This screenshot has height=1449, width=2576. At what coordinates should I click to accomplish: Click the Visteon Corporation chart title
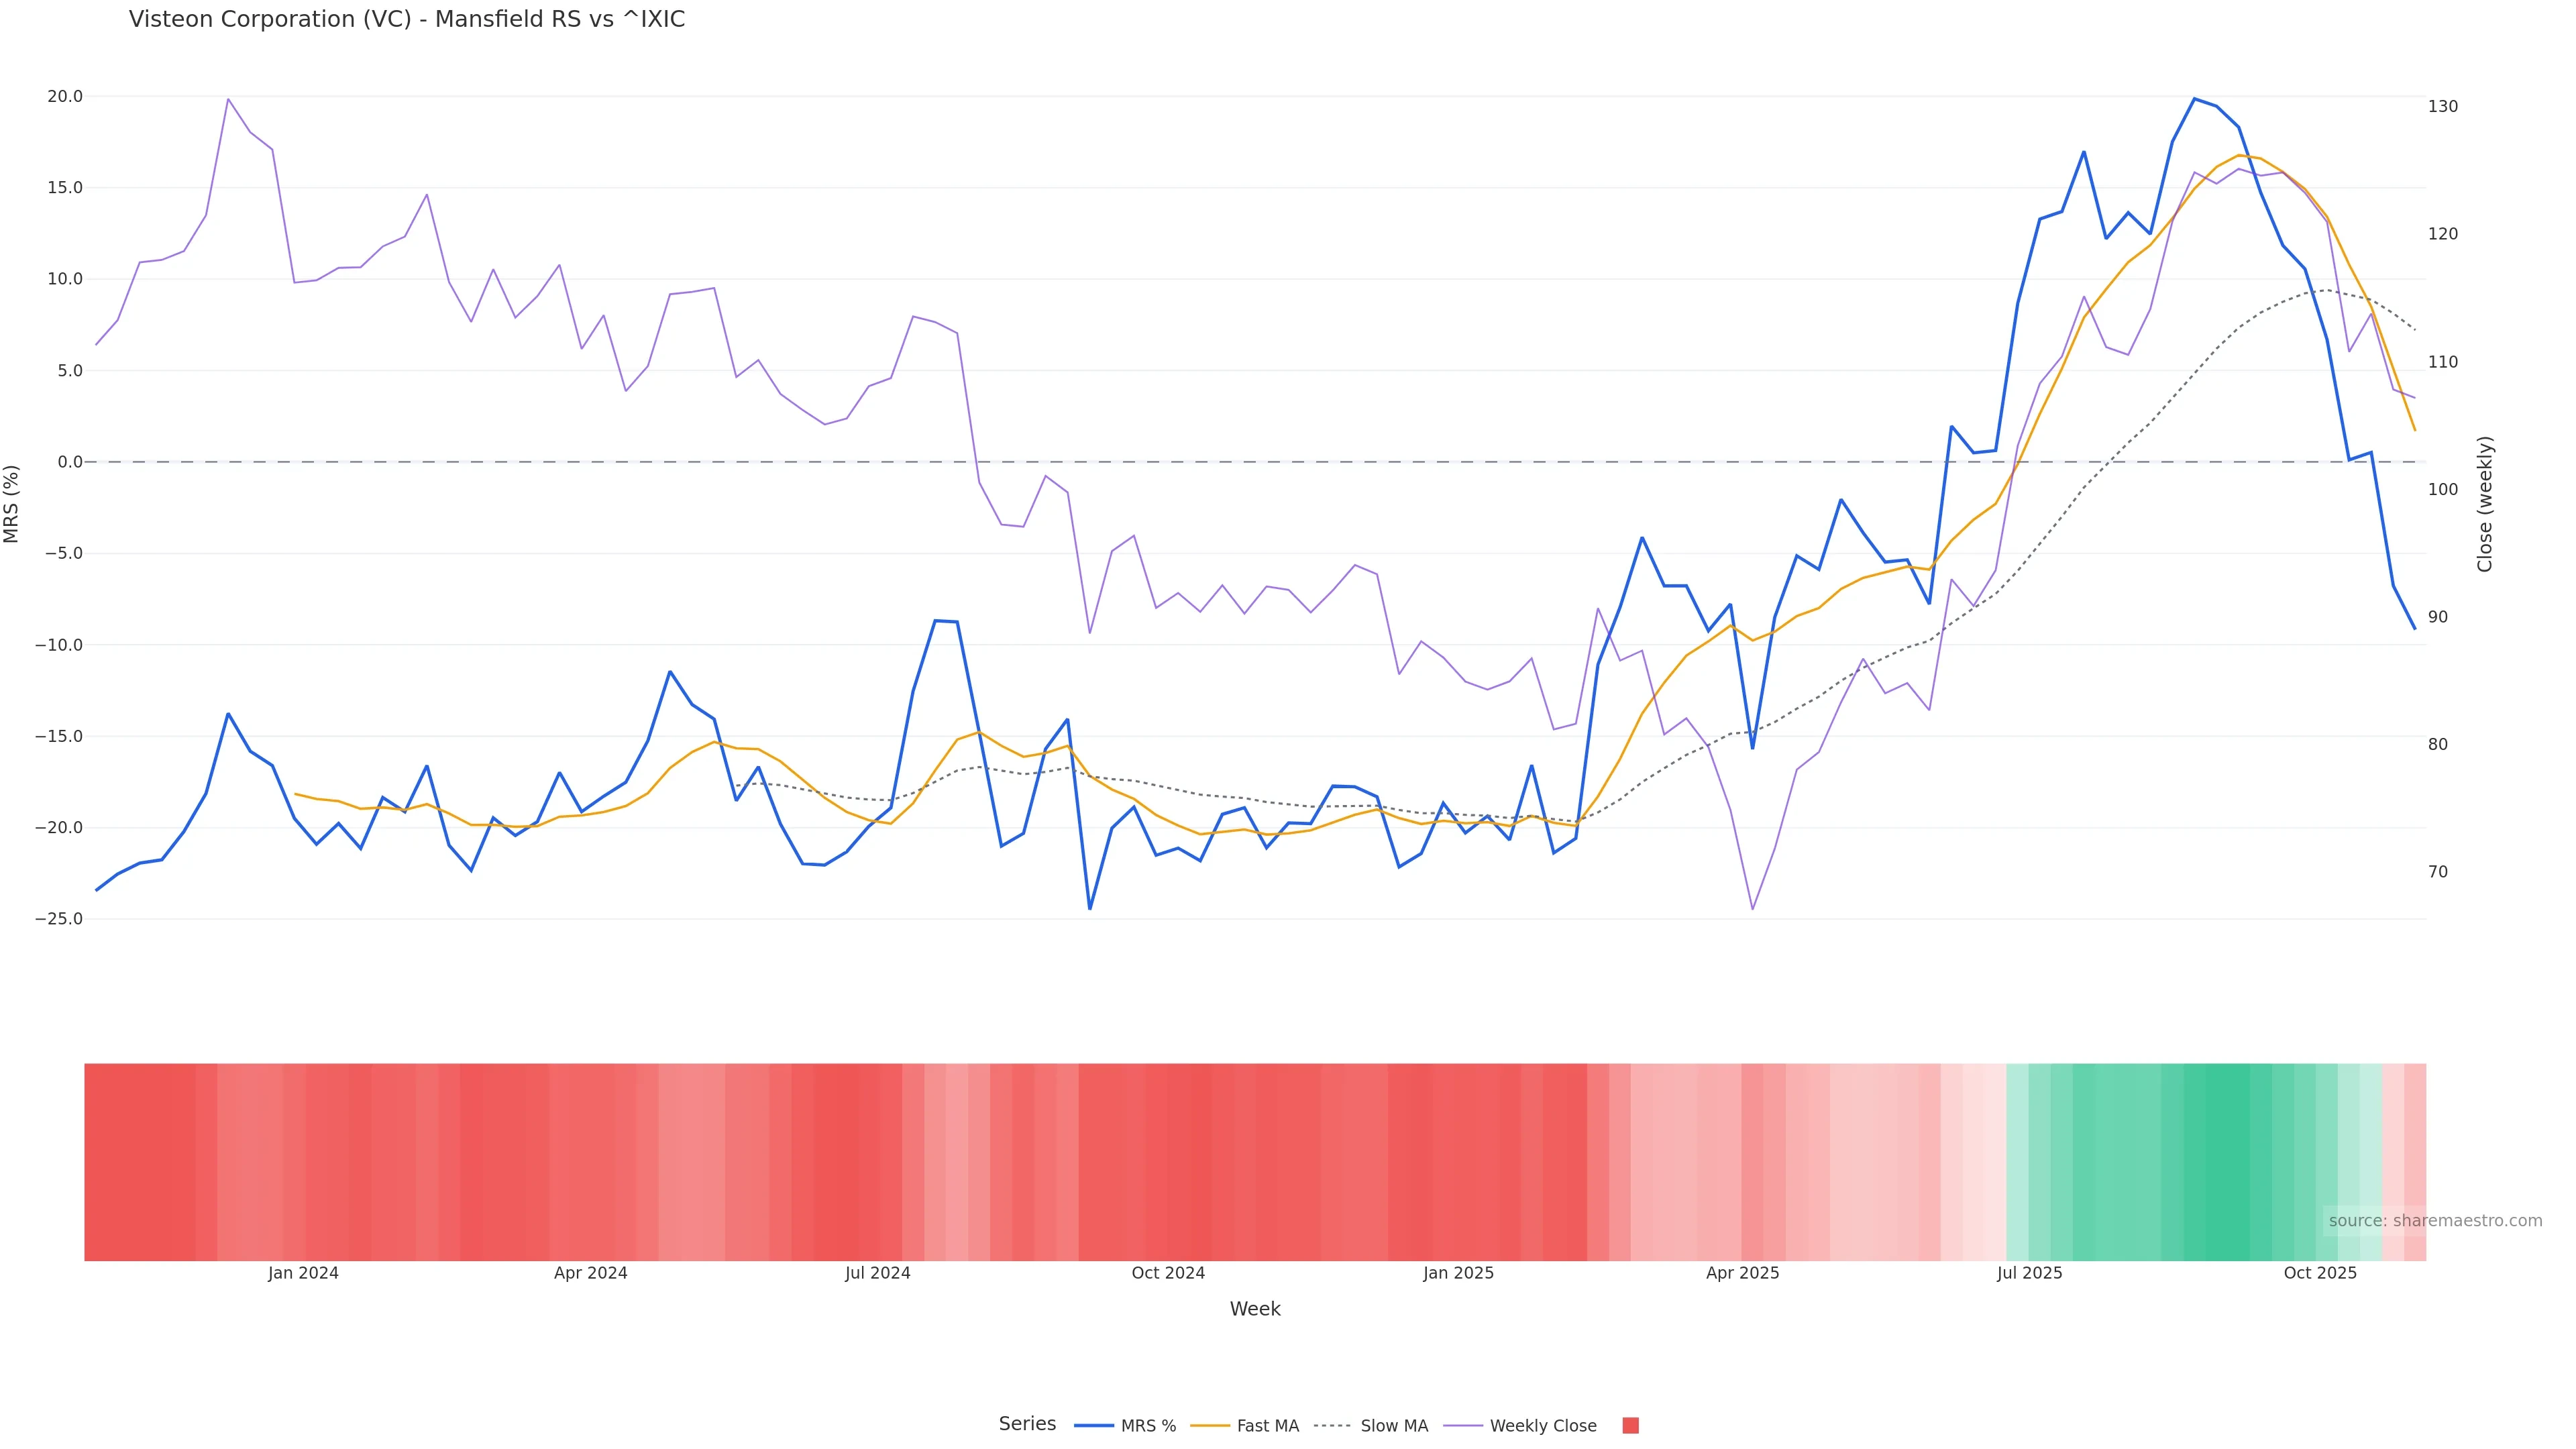click(407, 19)
